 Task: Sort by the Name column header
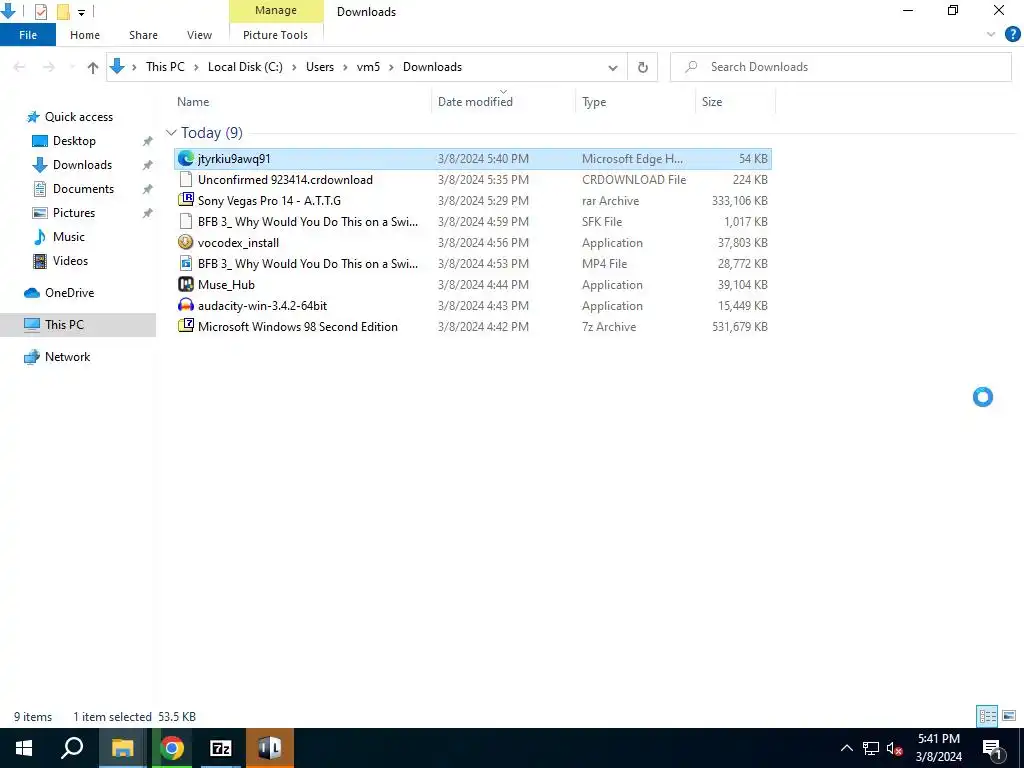193,102
